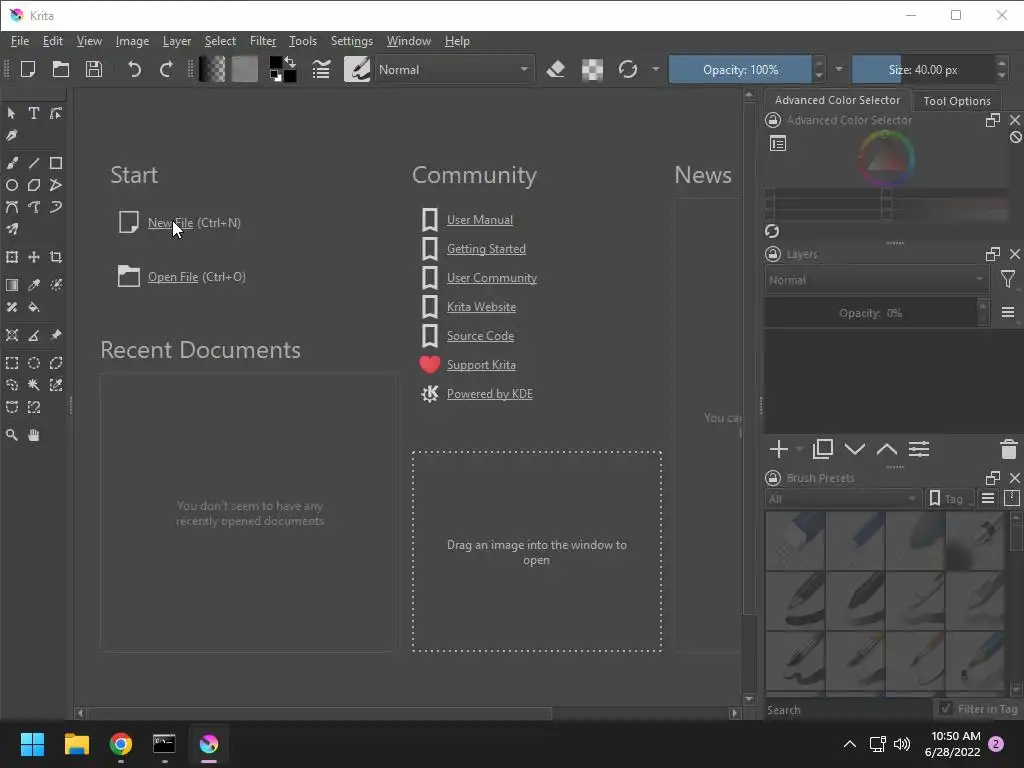Click the foreground black color swatch

tap(276, 64)
